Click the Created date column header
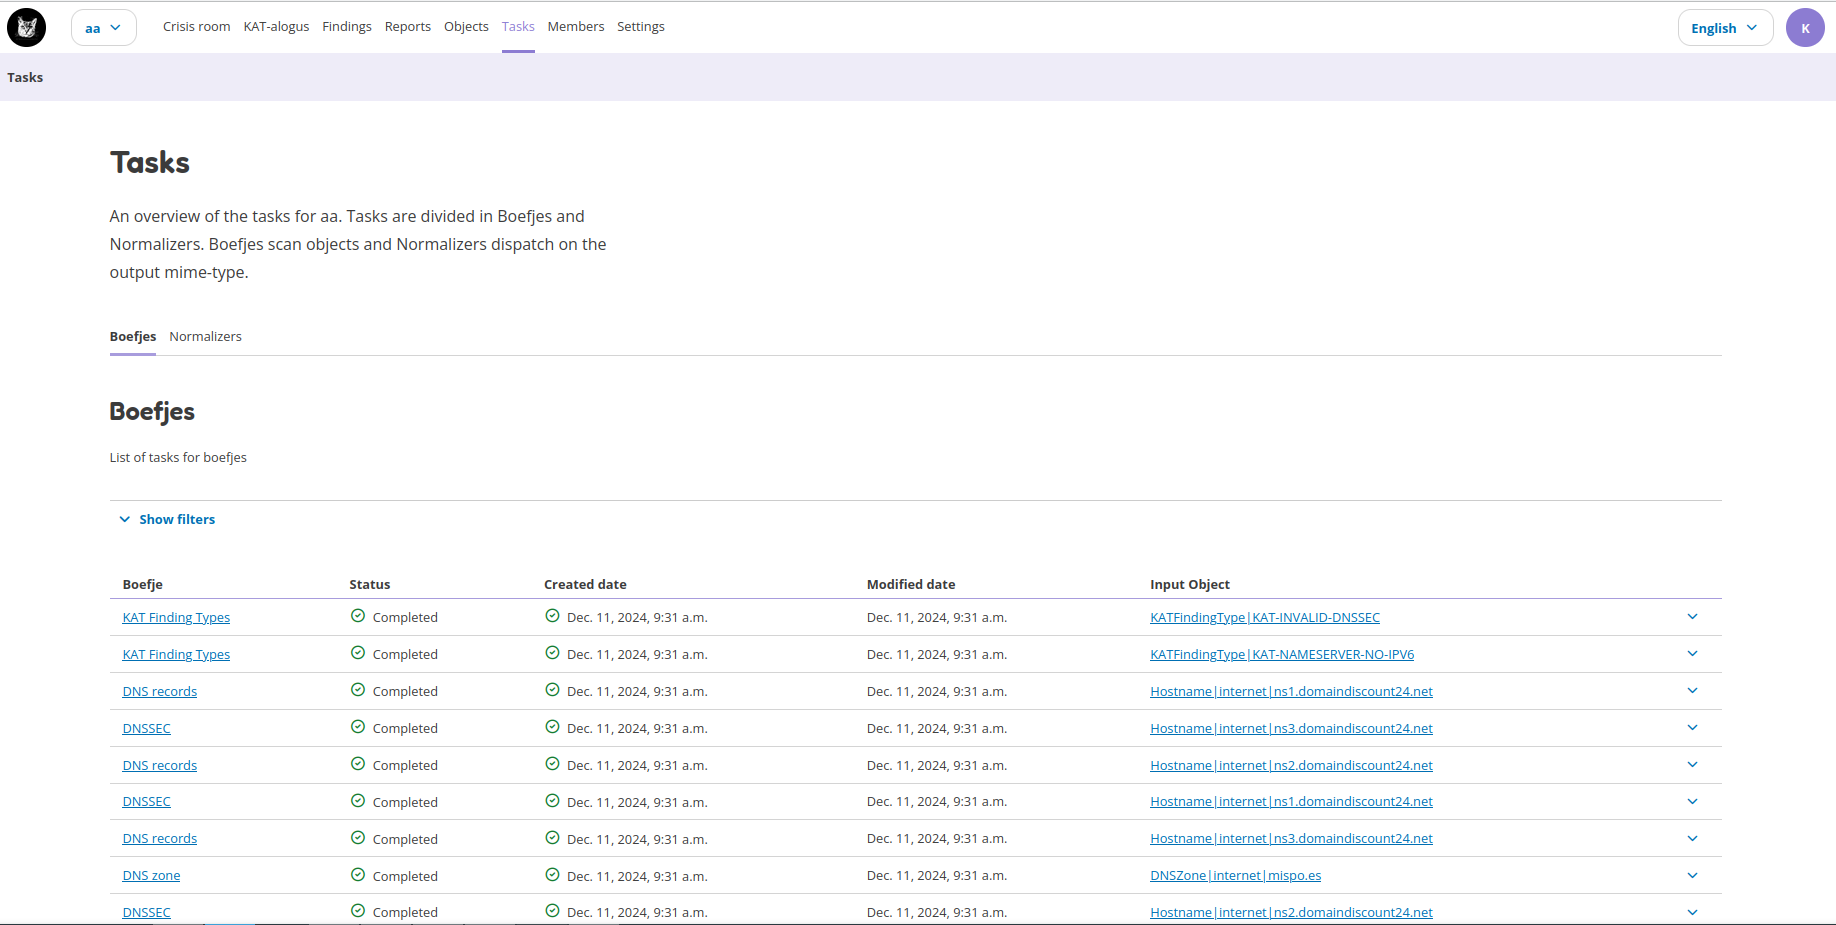The width and height of the screenshot is (1836, 925). pyautogui.click(x=585, y=585)
